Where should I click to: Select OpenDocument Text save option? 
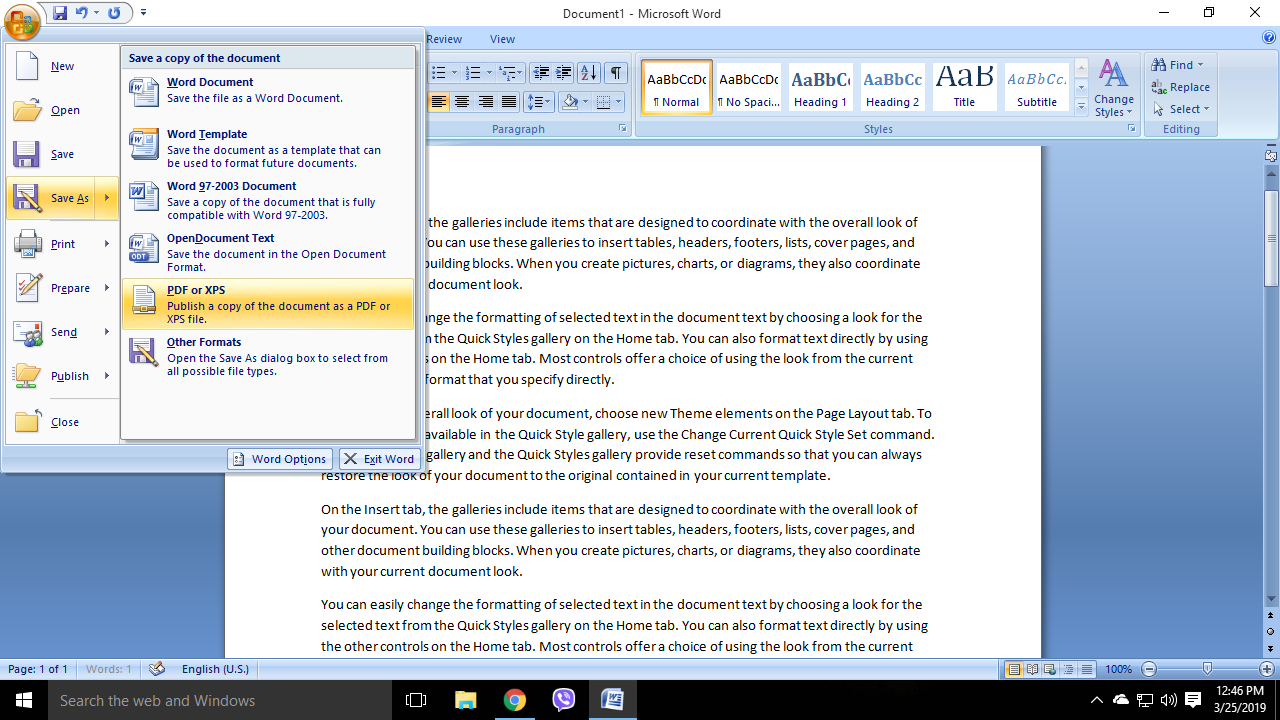pos(268,251)
